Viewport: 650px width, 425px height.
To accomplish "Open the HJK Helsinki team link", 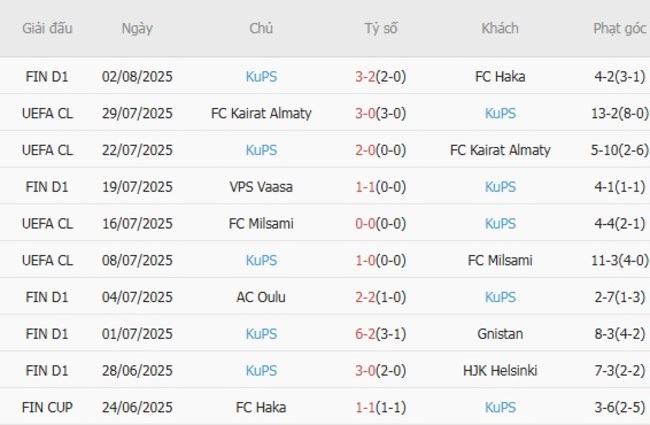I will coord(499,371).
